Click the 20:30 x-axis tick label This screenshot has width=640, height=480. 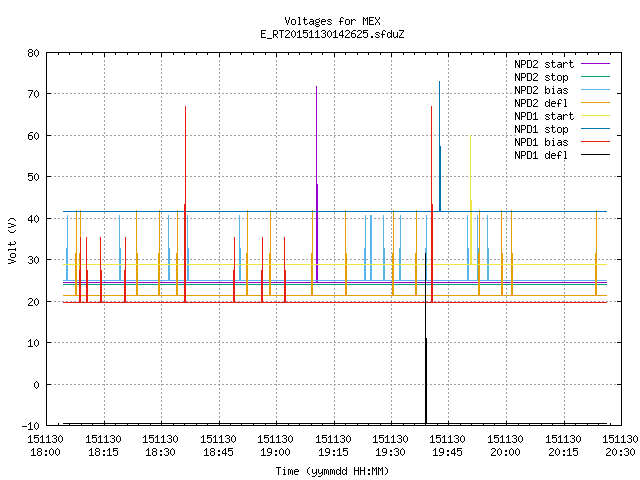click(x=621, y=452)
